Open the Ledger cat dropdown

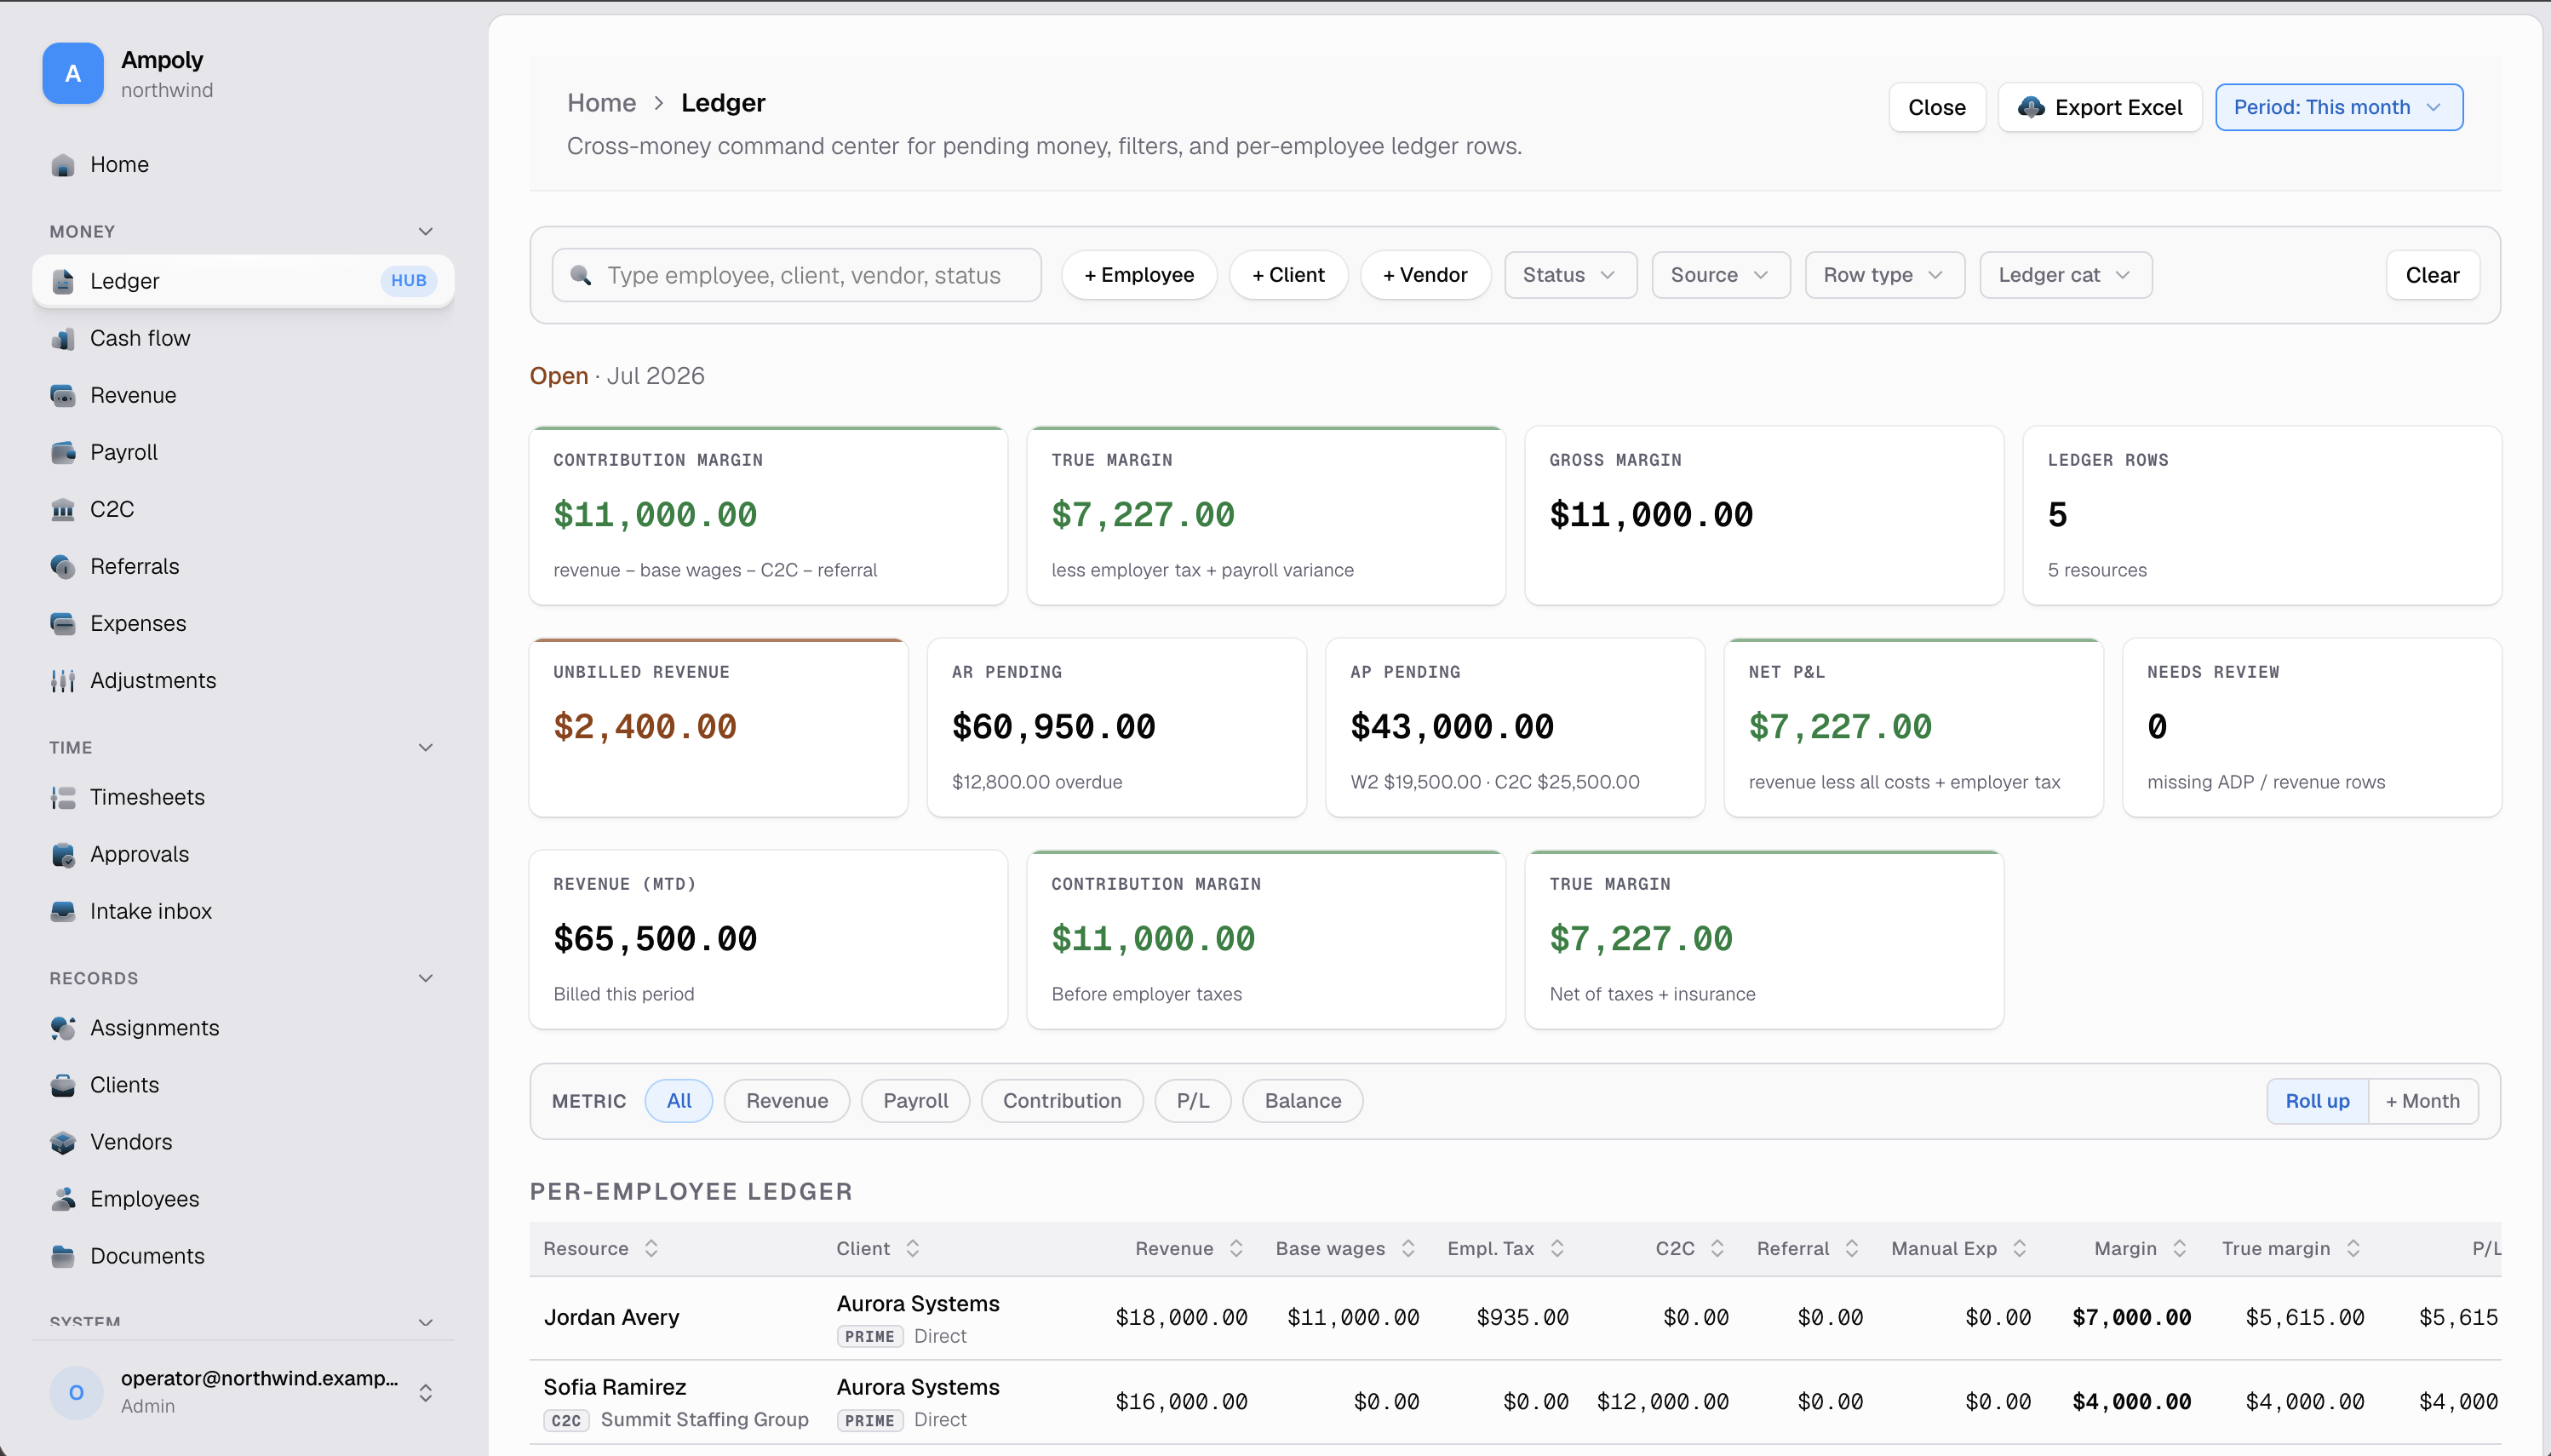click(x=2065, y=275)
